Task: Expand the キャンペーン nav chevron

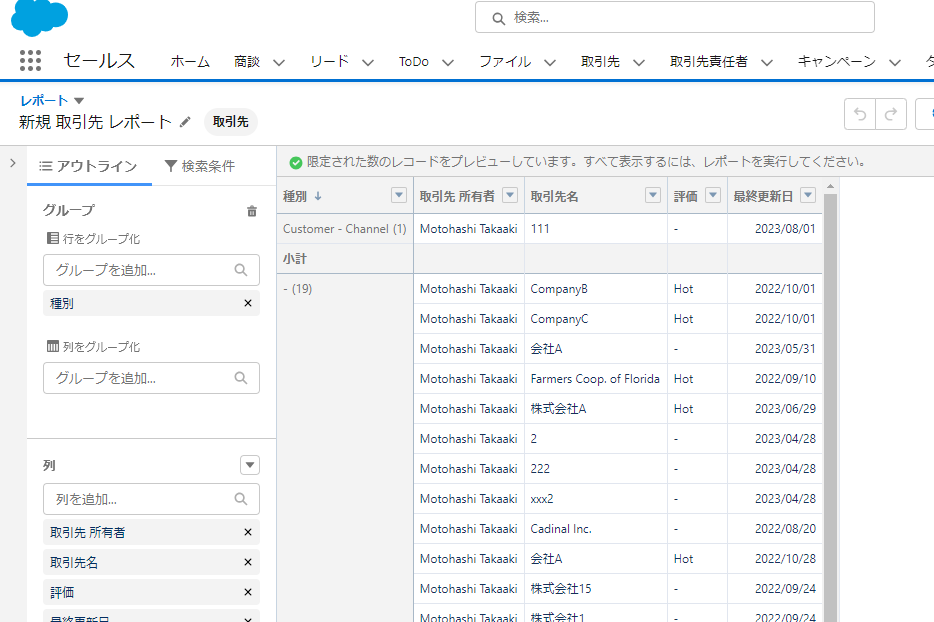Action: pos(895,63)
